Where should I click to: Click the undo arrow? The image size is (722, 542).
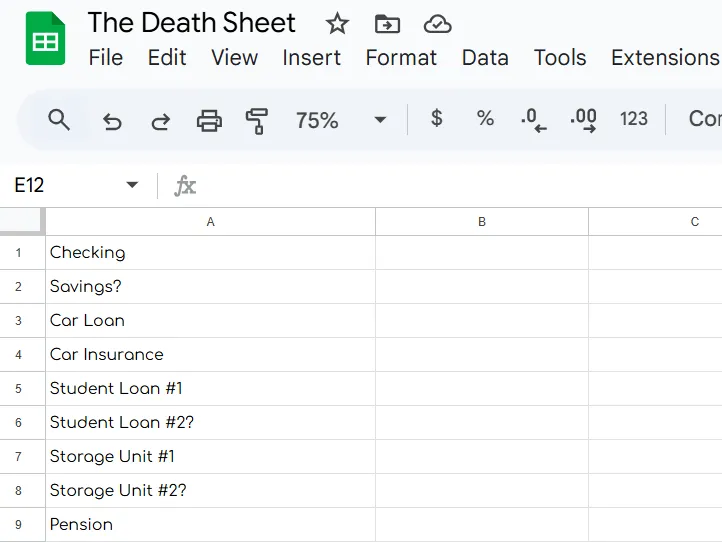[x=112, y=121]
